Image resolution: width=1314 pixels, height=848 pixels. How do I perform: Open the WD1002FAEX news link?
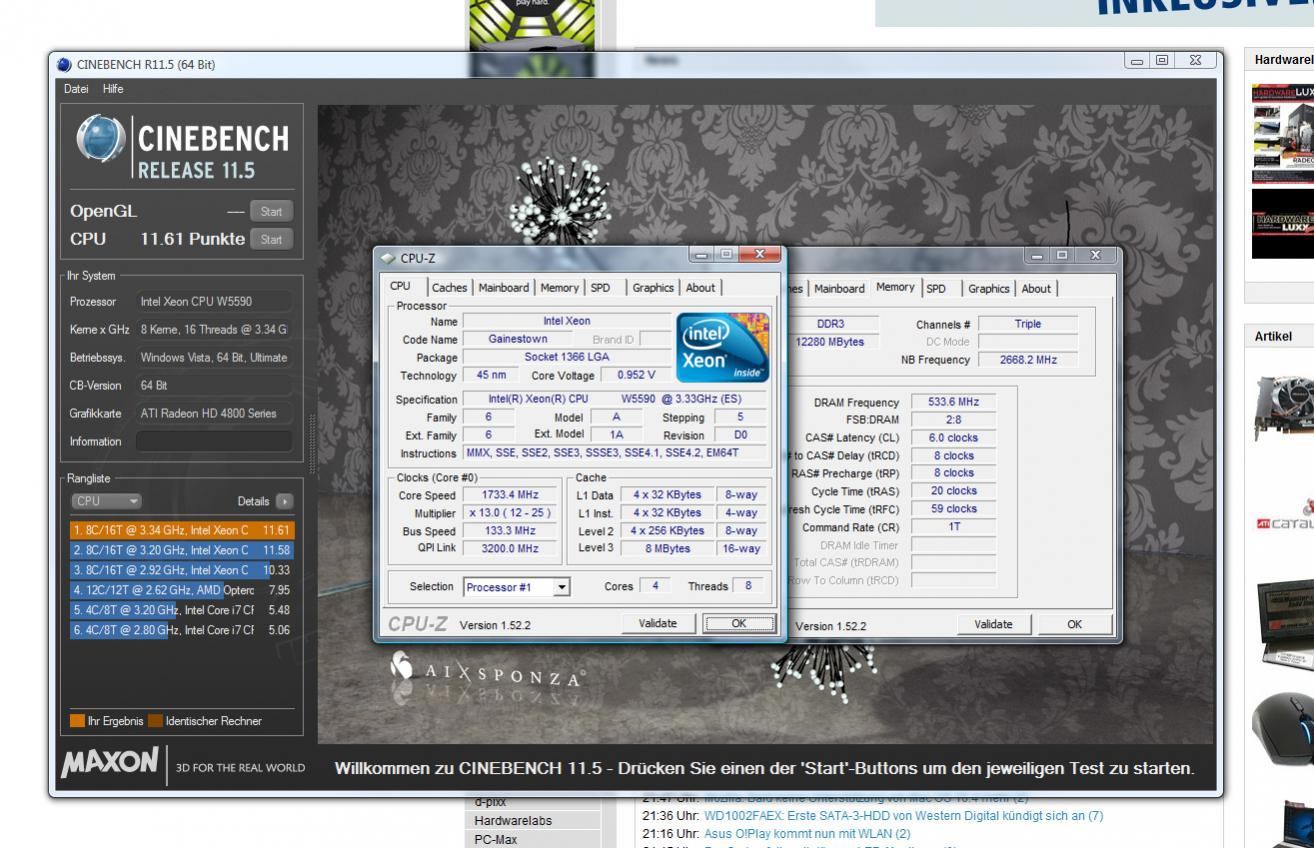(x=903, y=816)
